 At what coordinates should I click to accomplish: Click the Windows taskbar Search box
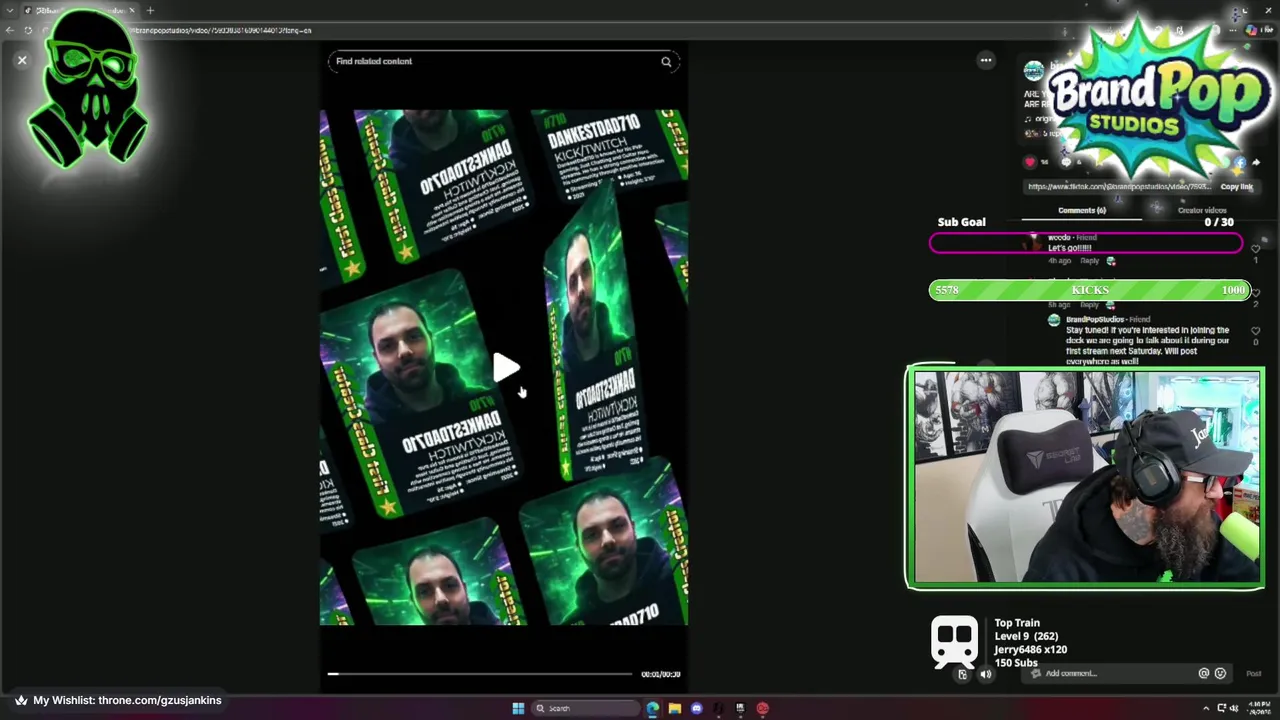pyautogui.click(x=584, y=708)
